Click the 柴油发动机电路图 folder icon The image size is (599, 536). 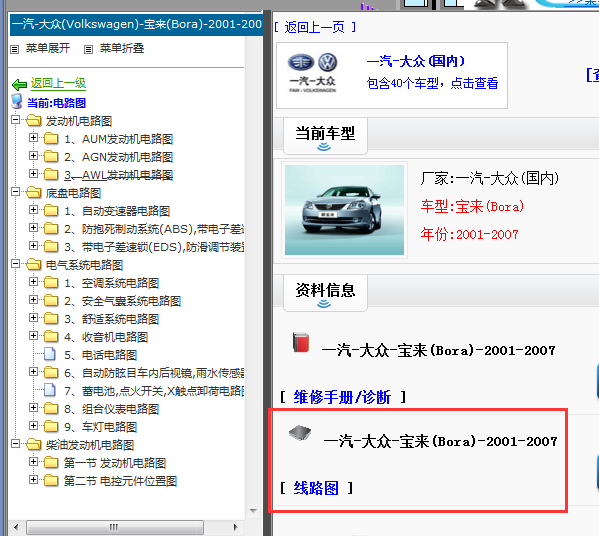34,444
